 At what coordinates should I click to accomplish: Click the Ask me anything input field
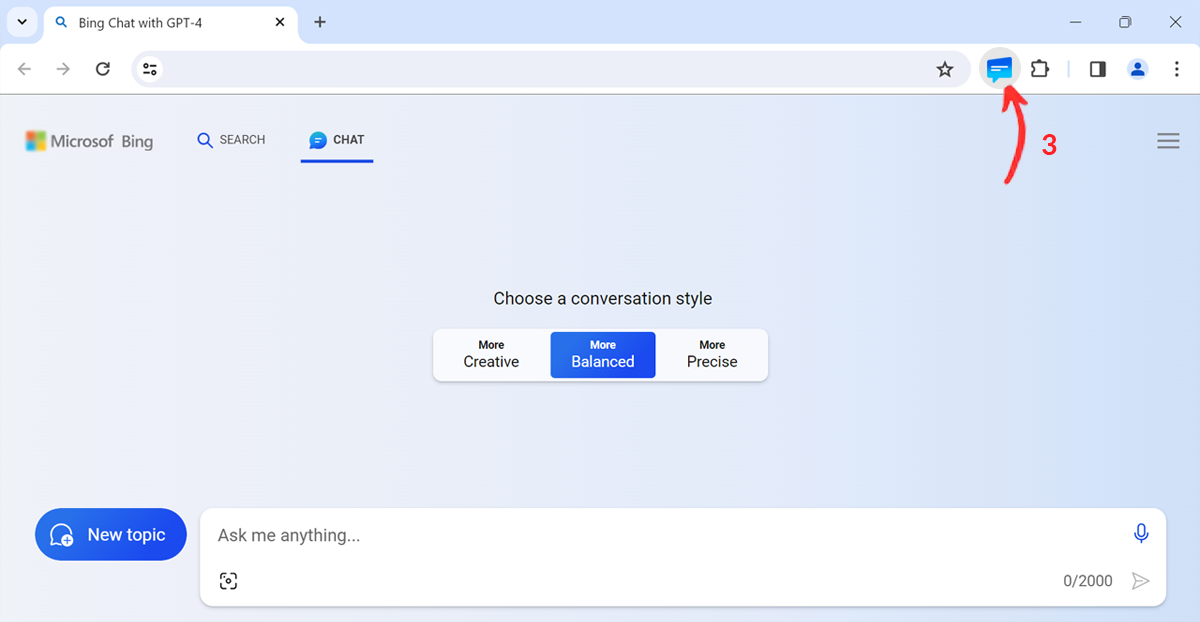coord(500,534)
